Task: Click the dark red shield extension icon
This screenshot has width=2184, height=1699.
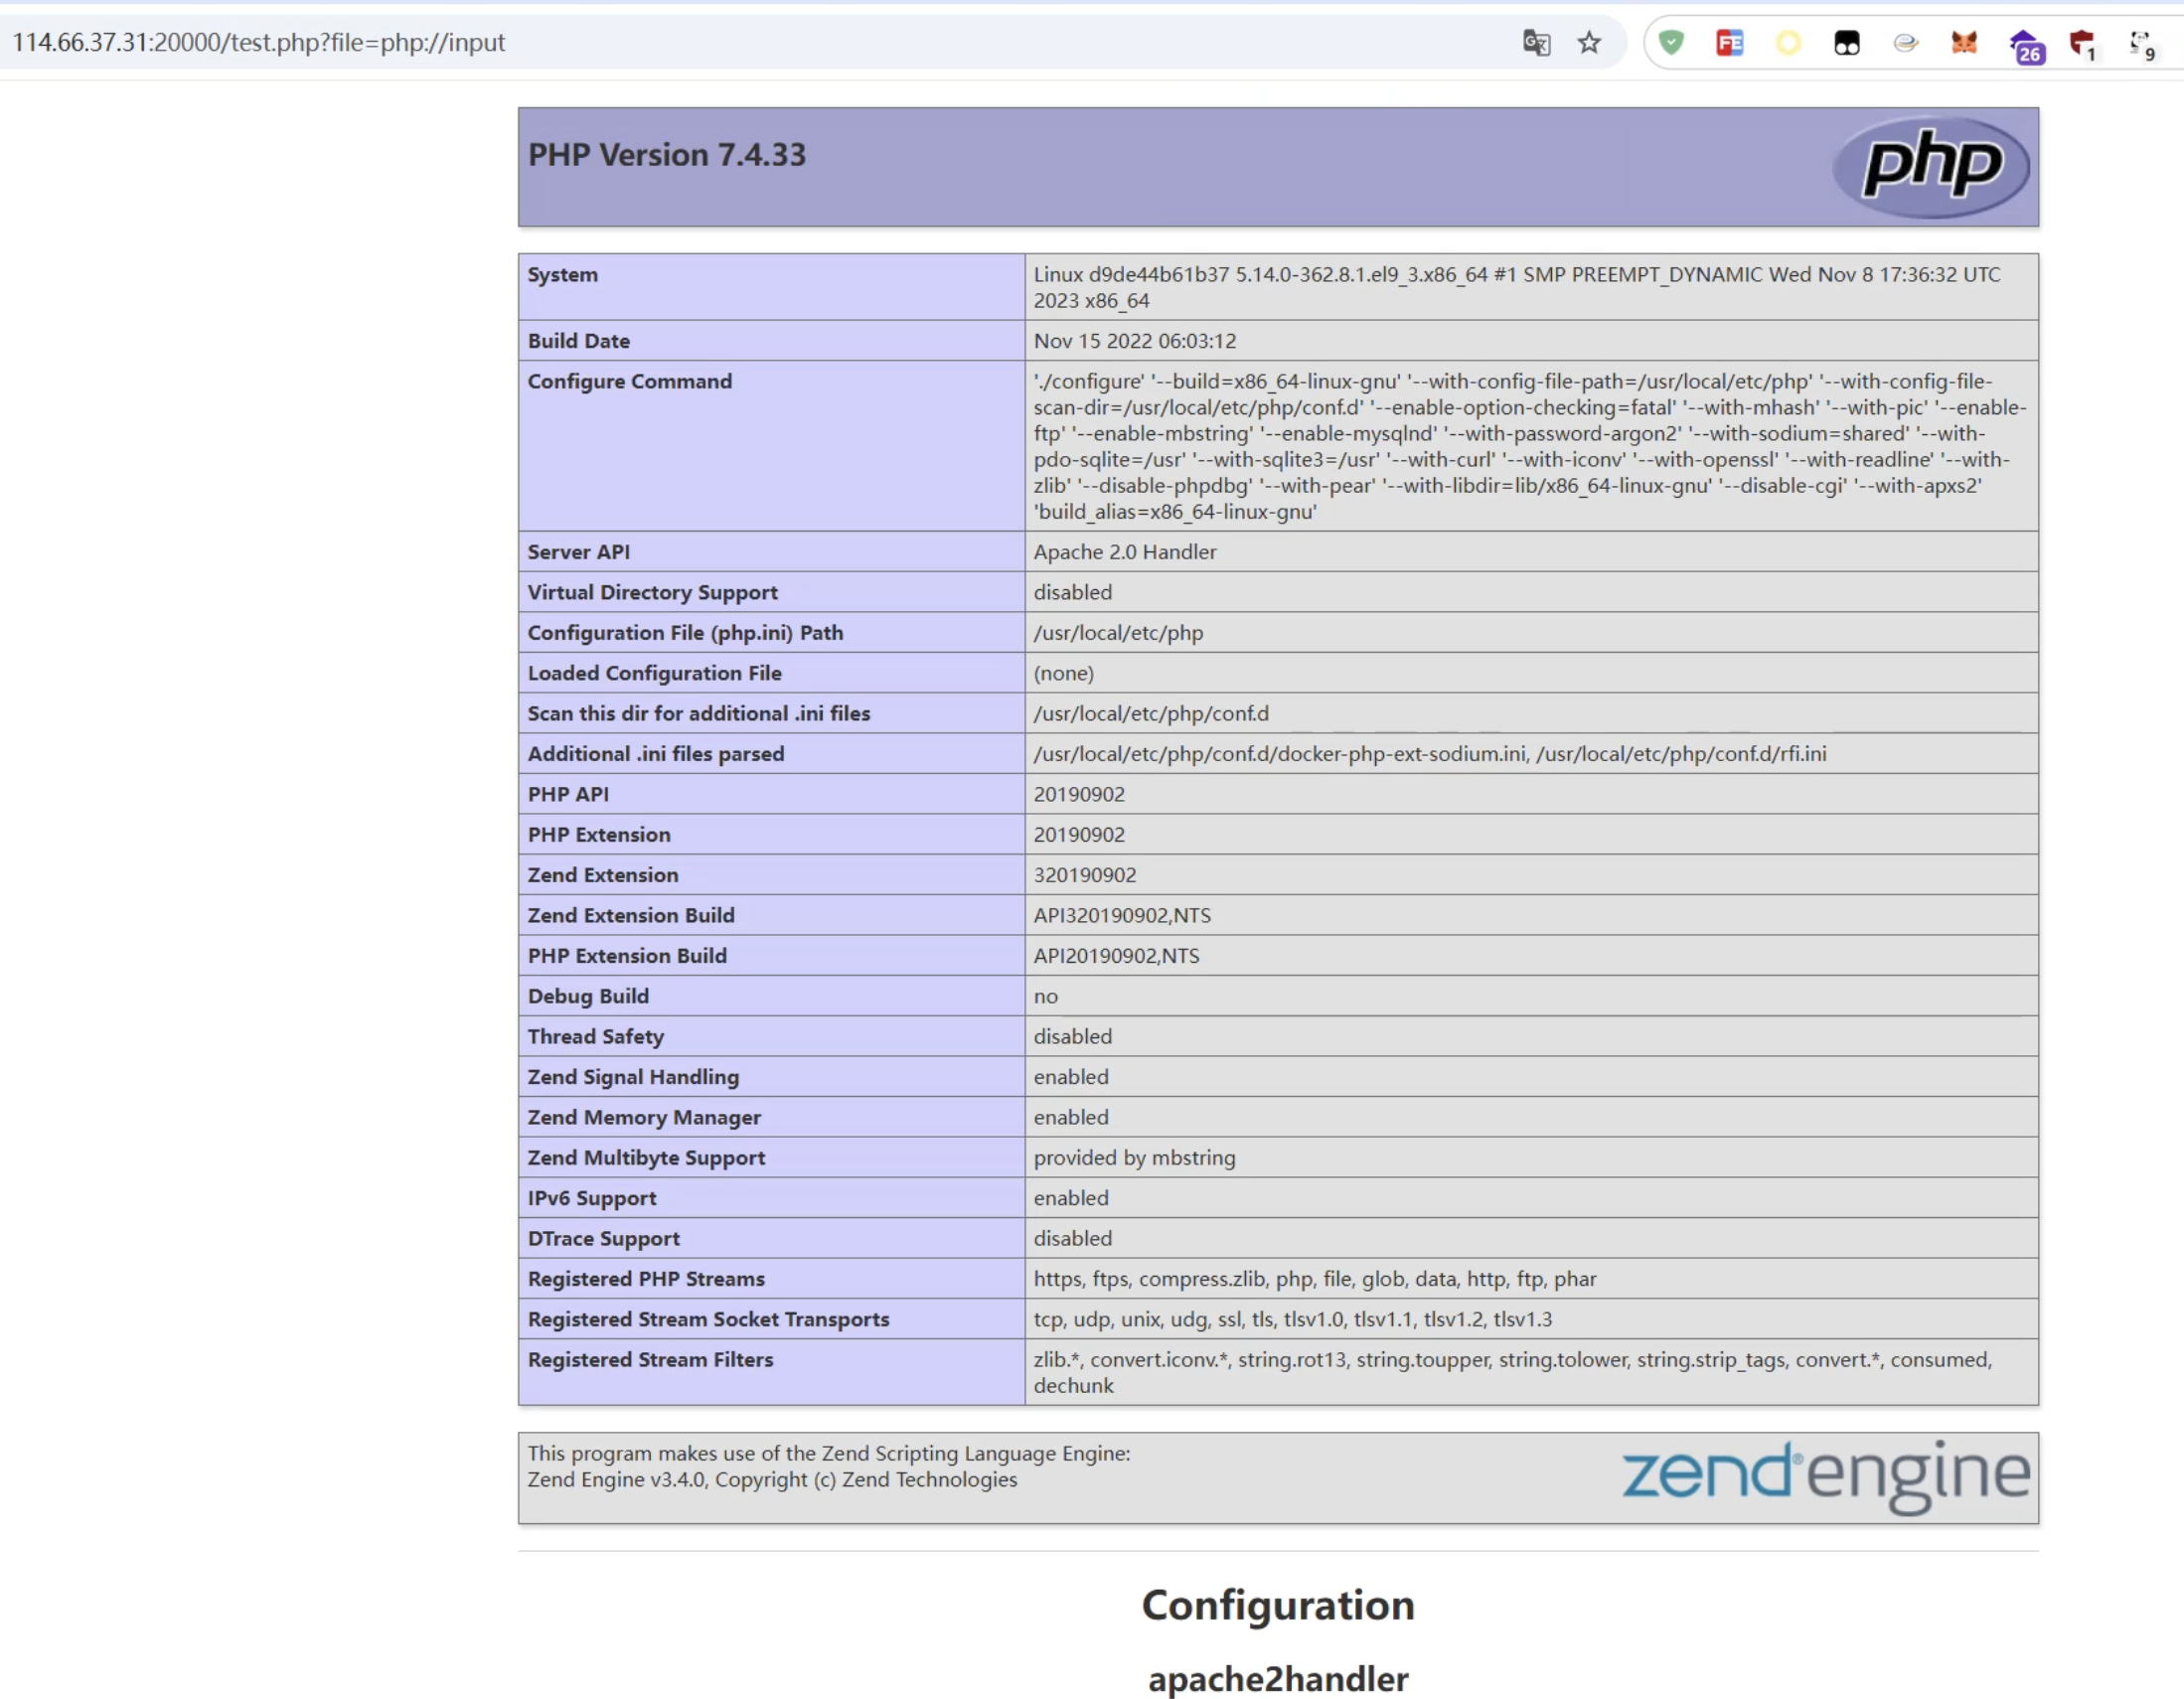Action: pos(2082,44)
